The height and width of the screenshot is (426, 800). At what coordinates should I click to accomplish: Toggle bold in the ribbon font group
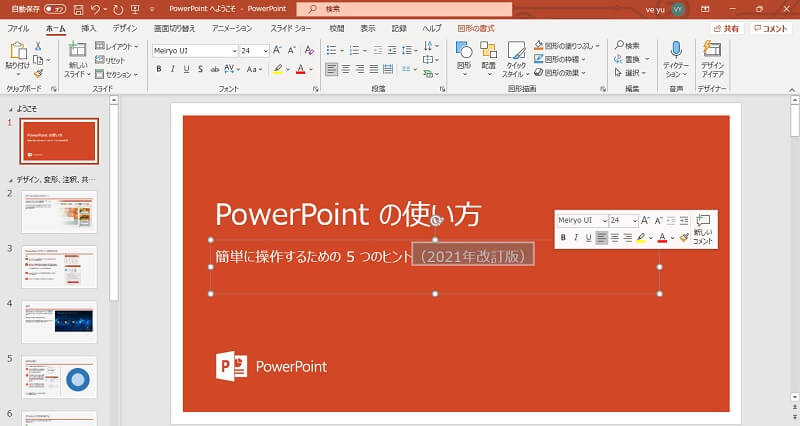[x=159, y=69]
